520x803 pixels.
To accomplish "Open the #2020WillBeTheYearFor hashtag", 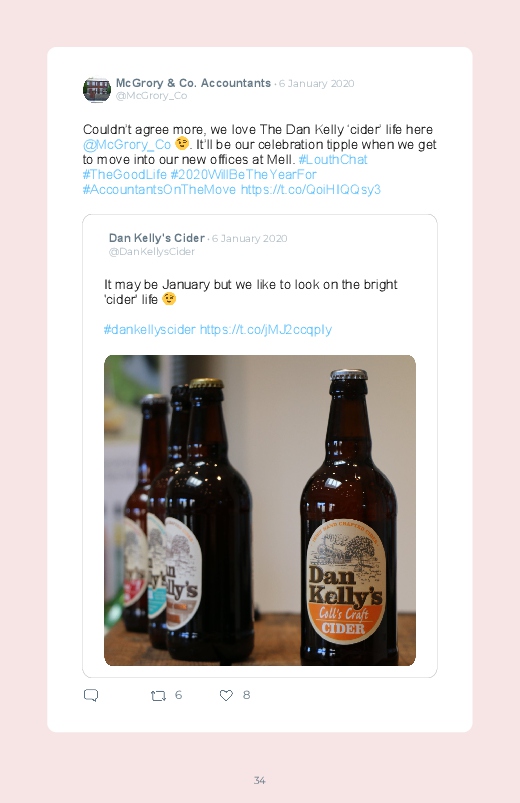I will pos(243,175).
